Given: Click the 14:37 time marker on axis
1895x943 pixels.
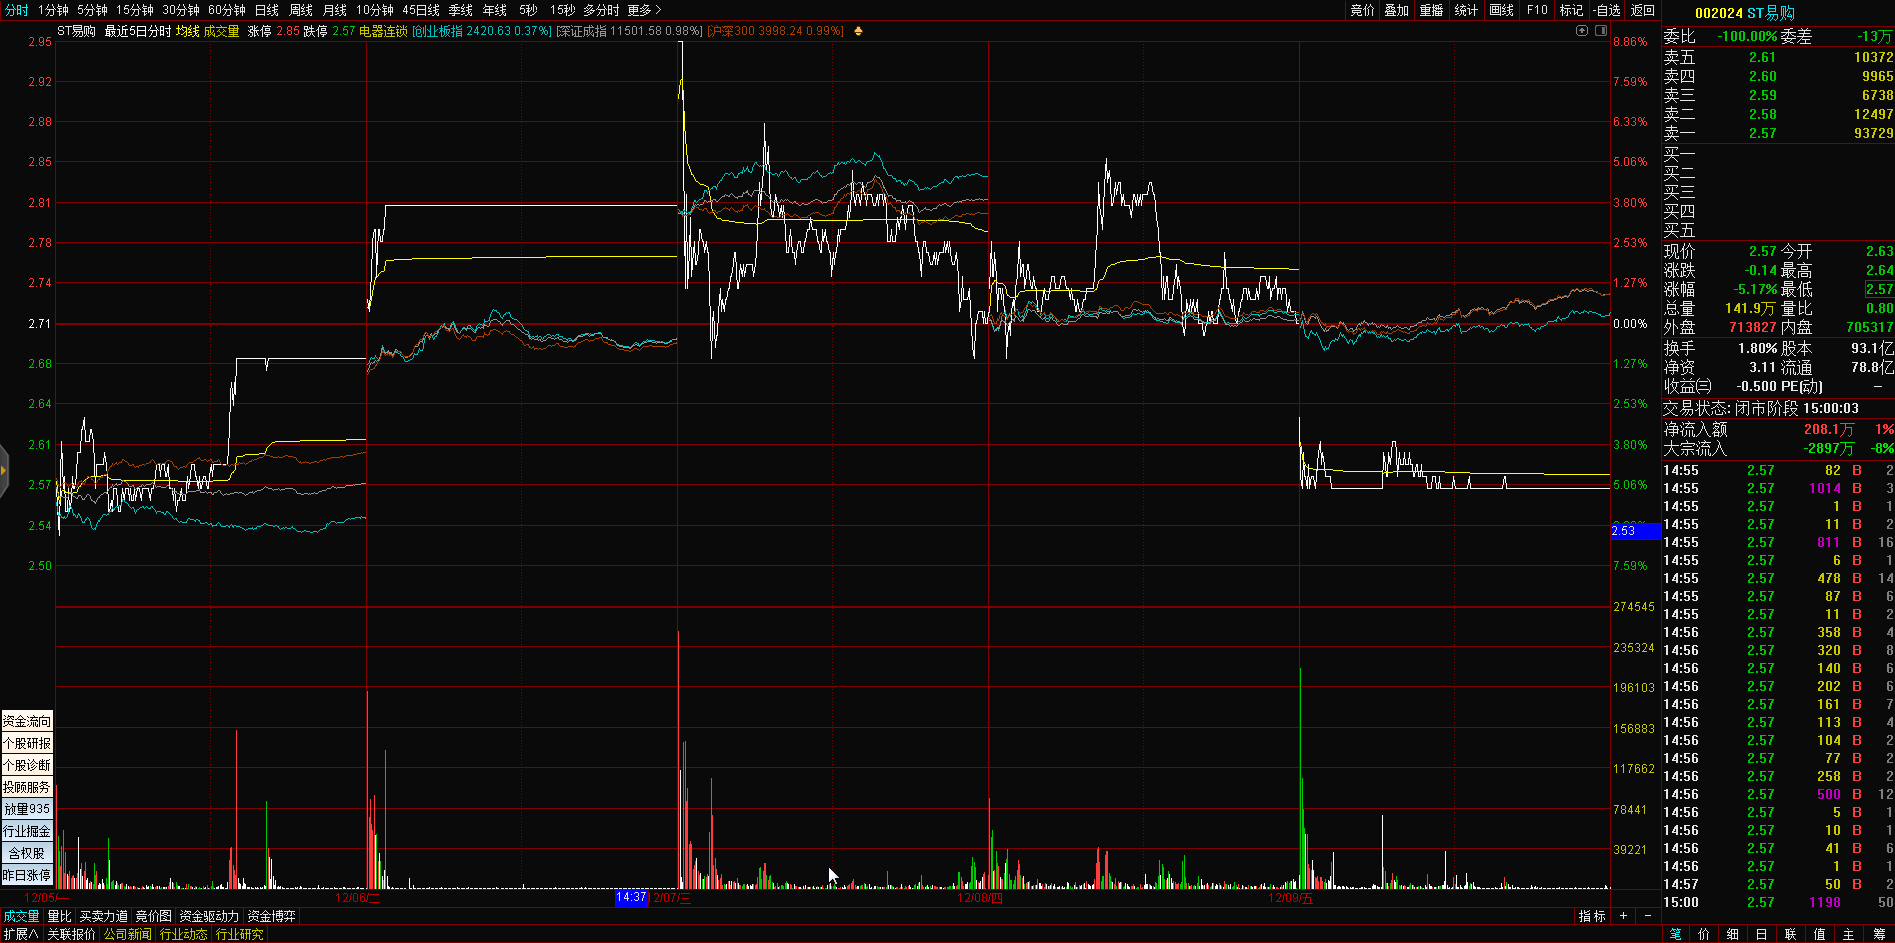Looking at the screenshot, I should point(631,897).
